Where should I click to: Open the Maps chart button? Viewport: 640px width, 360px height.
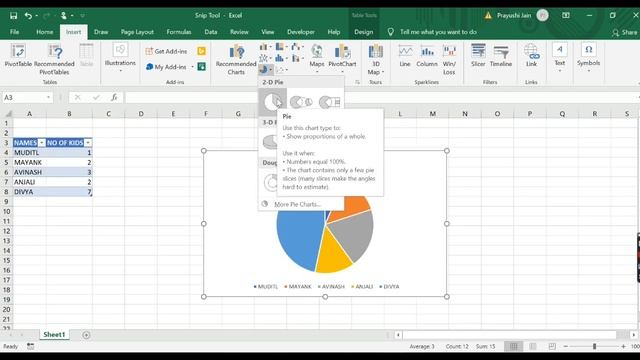tap(317, 58)
